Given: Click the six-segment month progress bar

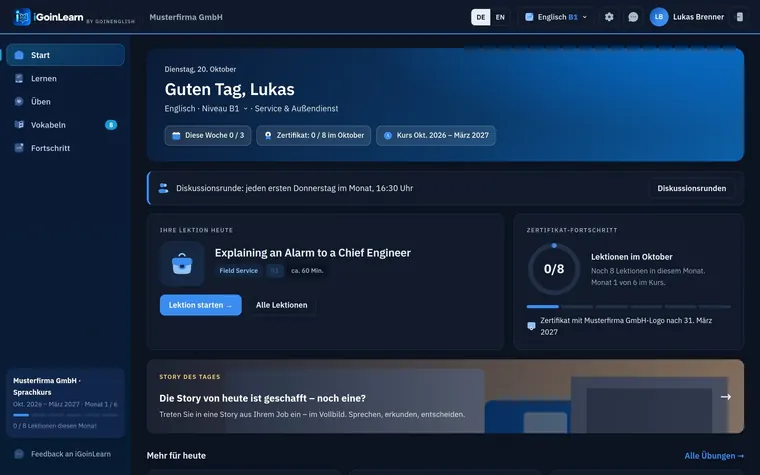Looking at the screenshot, I should (x=629, y=307).
